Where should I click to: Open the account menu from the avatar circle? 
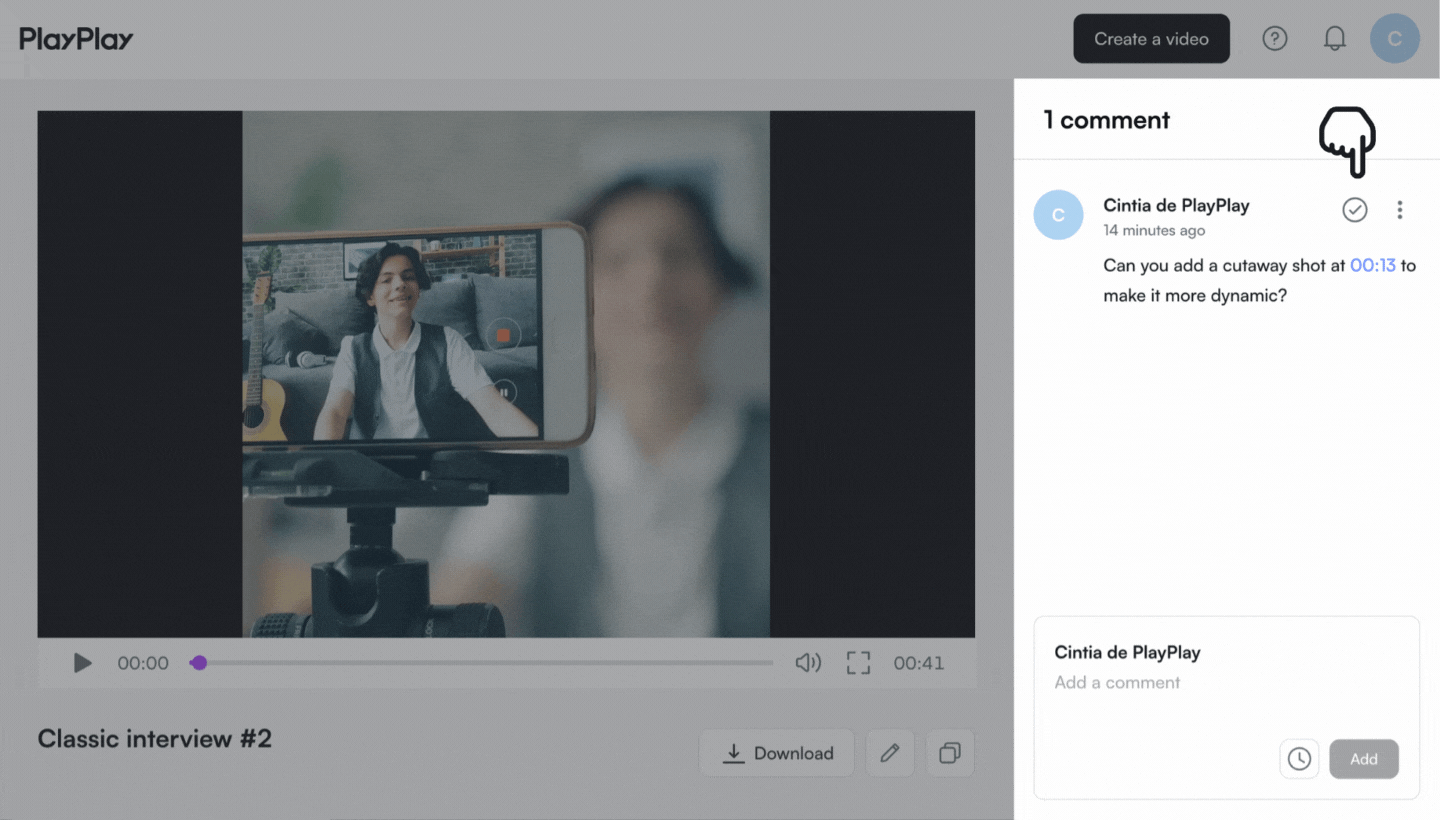coord(1394,38)
